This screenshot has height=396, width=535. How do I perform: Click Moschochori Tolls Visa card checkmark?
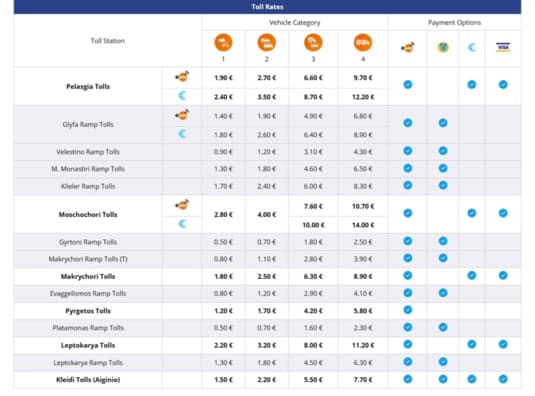point(503,213)
